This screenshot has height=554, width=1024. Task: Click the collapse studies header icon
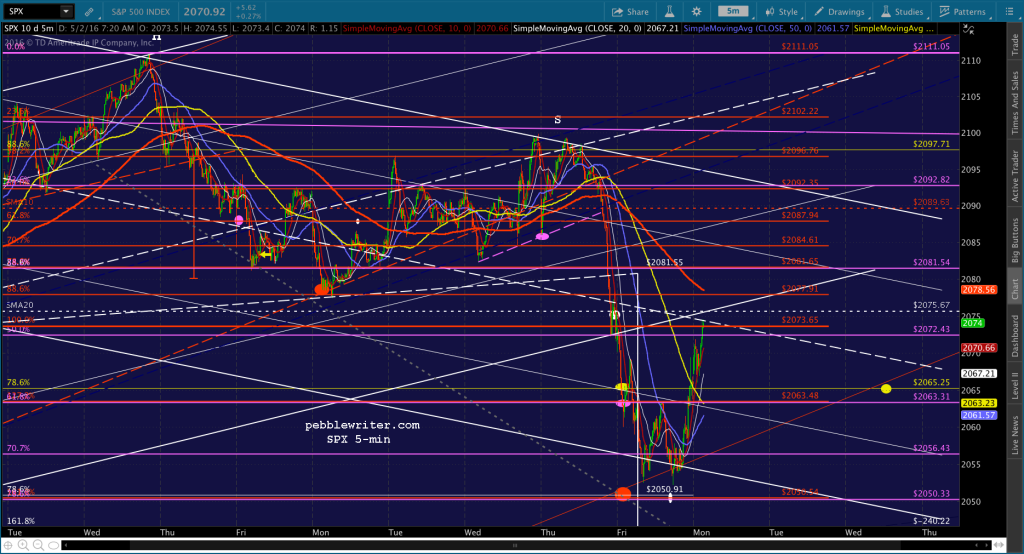coord(968,29)
